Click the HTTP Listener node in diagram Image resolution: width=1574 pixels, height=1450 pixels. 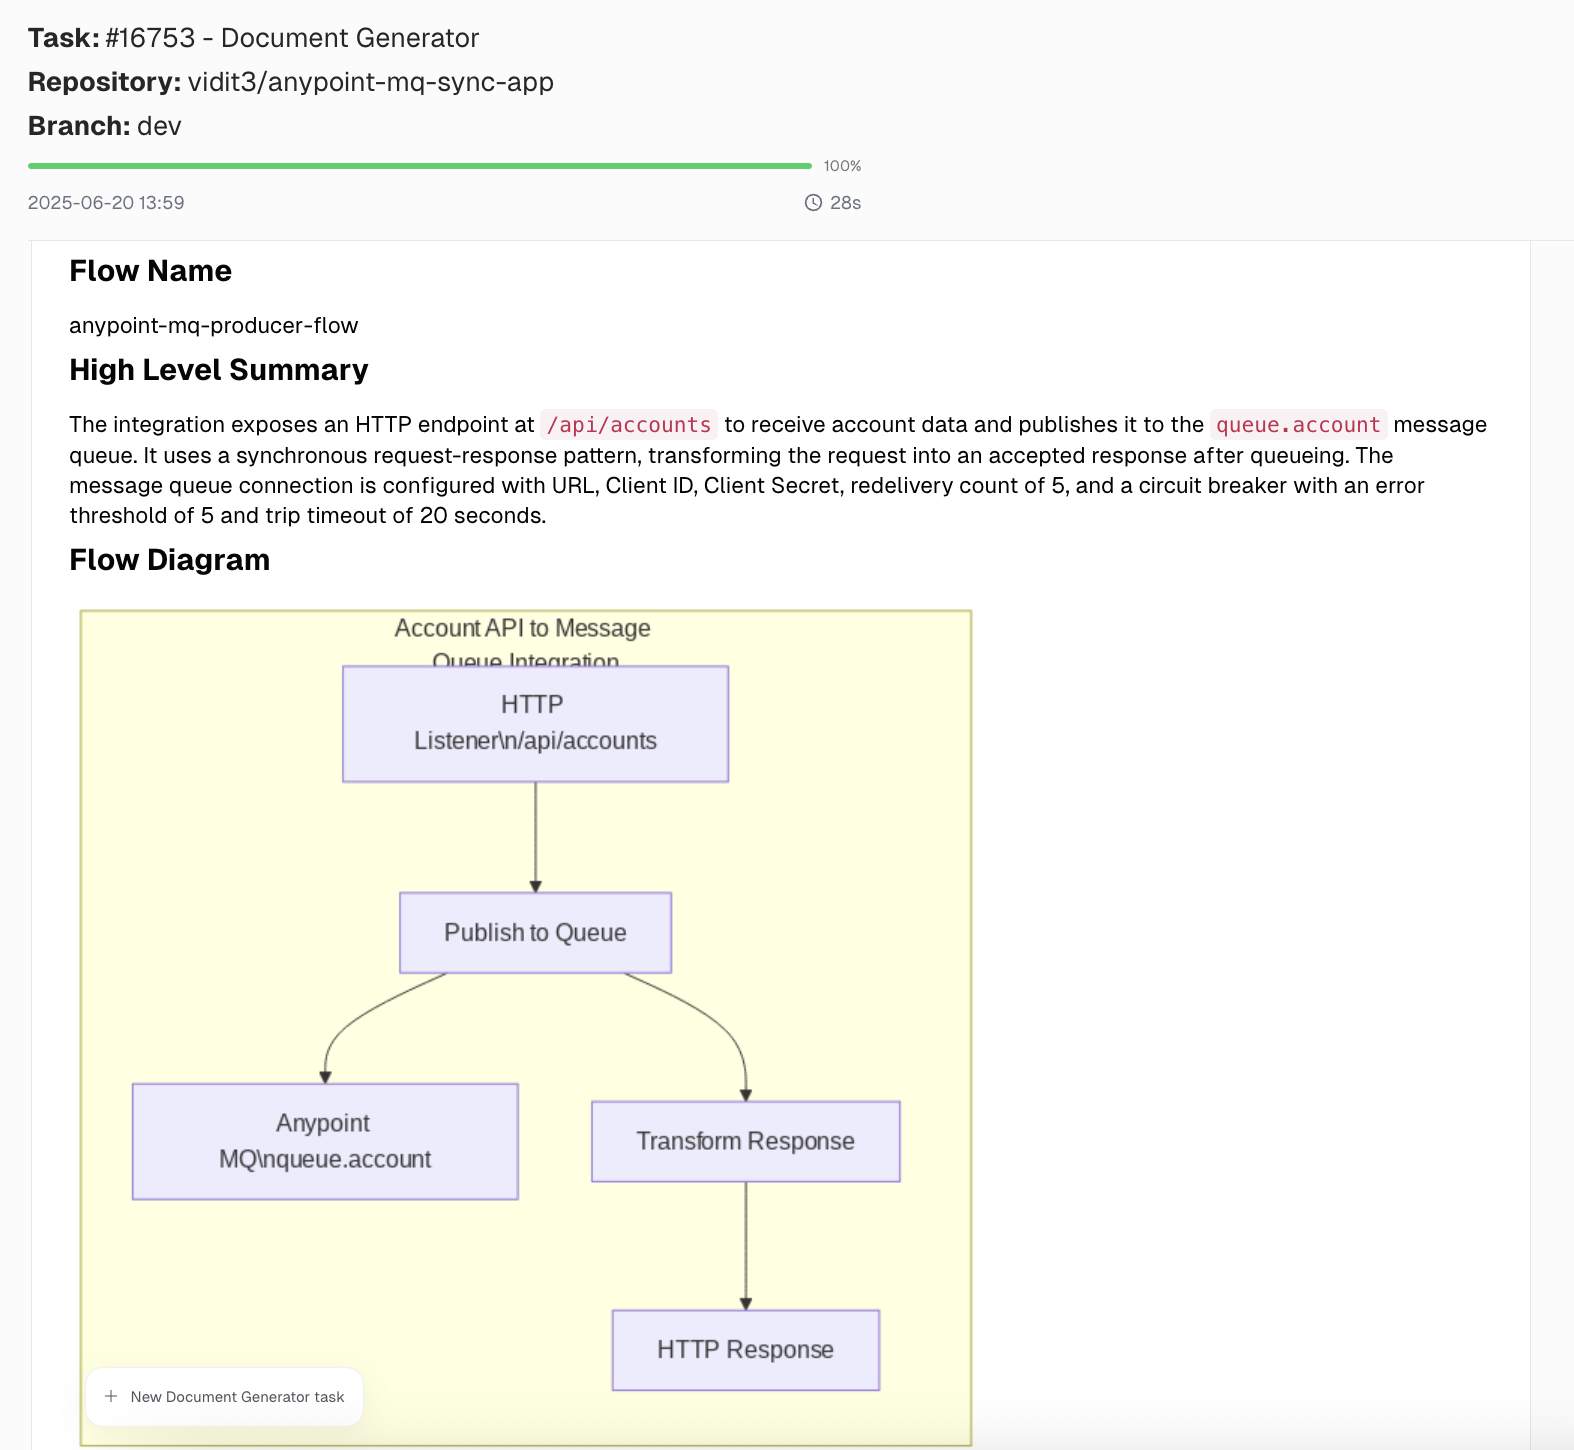coord(535,724)
